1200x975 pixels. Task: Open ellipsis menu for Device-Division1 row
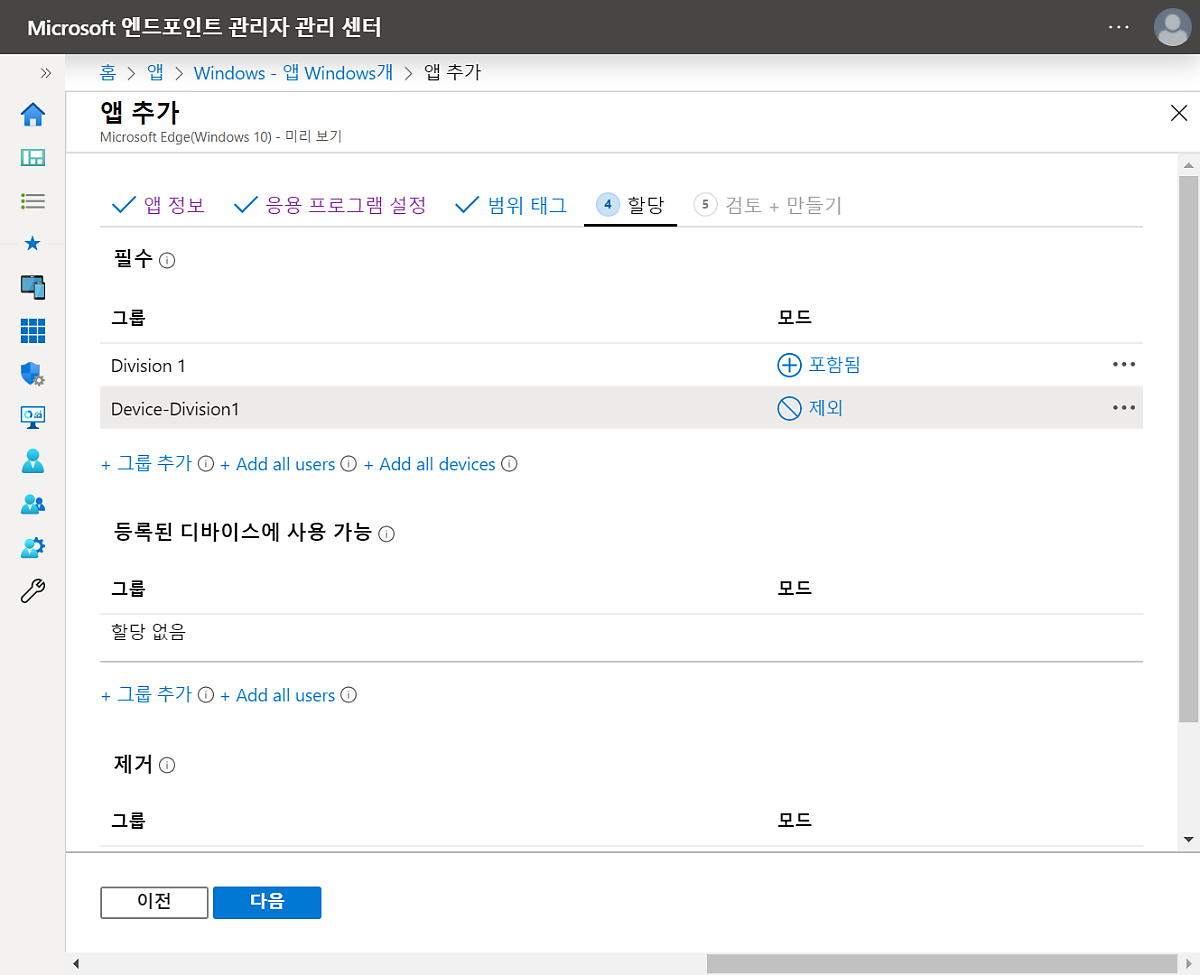point(1124,408)
